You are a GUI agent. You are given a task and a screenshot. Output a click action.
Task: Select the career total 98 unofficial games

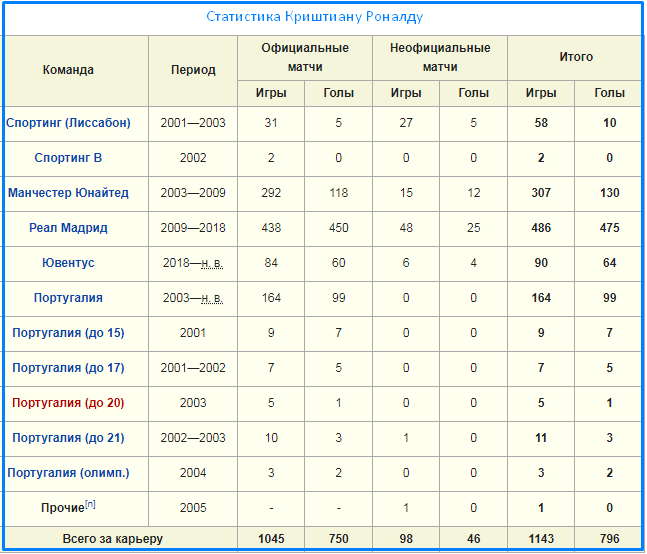click(406, 539)
